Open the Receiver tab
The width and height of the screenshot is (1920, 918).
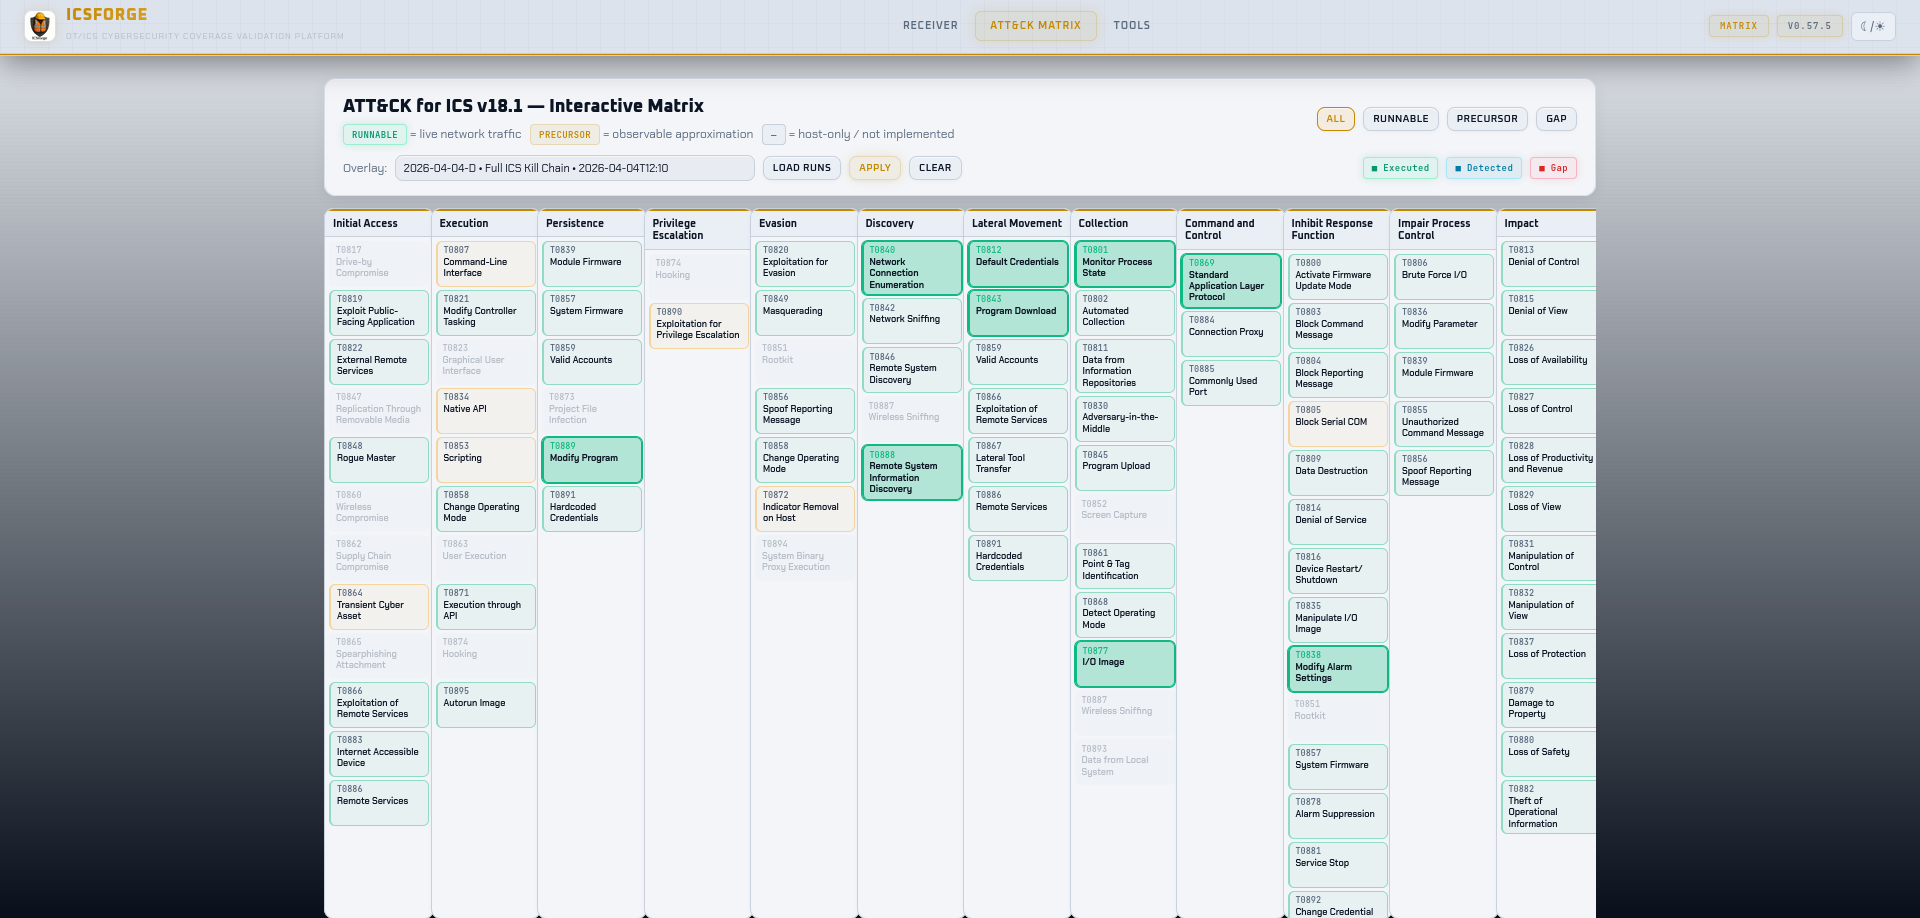[x=929, y=26]
